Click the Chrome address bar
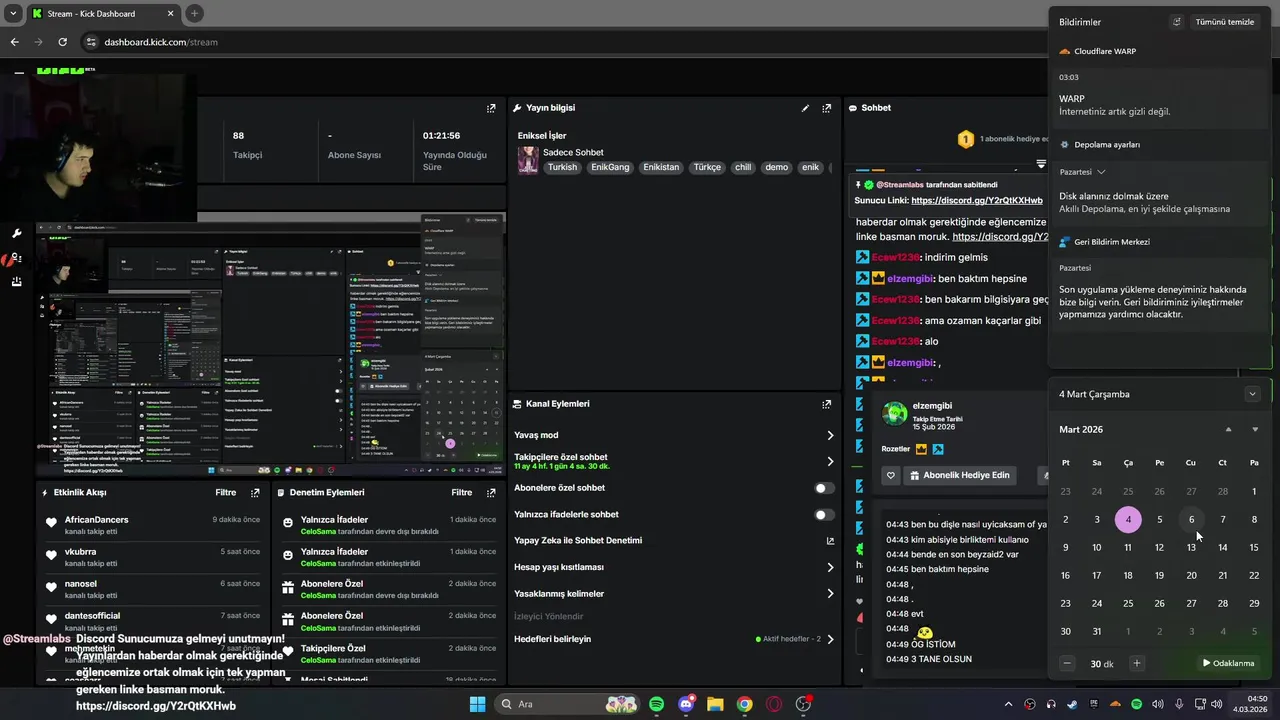The image size is (1280, 720). pos(560,42)
